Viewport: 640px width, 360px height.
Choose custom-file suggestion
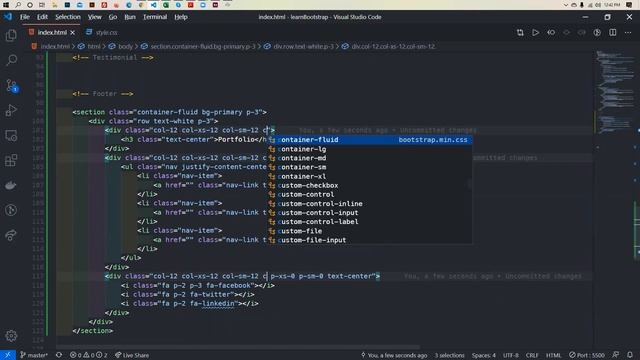pos(370,231)
